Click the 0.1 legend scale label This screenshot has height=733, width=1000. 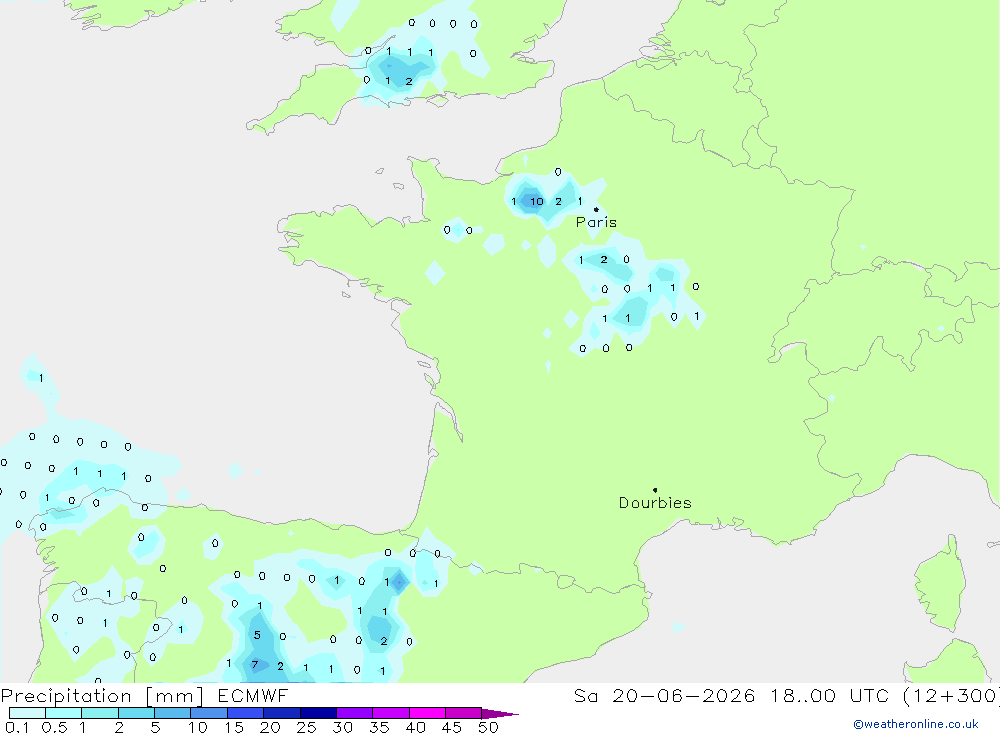coord(17,727)
